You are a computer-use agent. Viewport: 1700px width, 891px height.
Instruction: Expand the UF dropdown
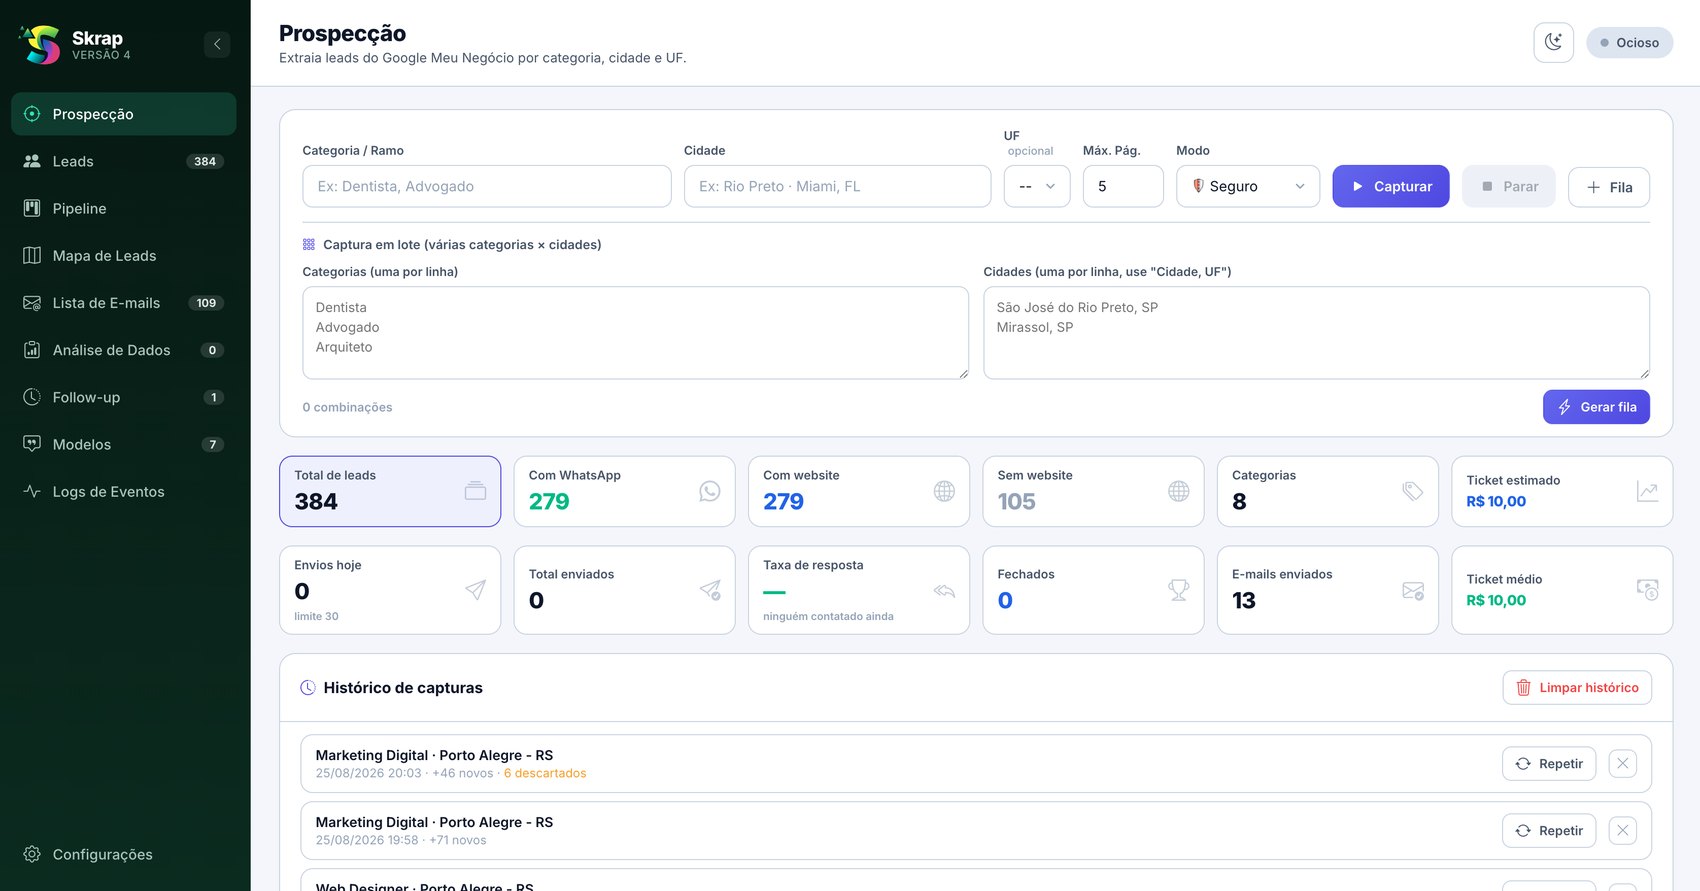1037,186
